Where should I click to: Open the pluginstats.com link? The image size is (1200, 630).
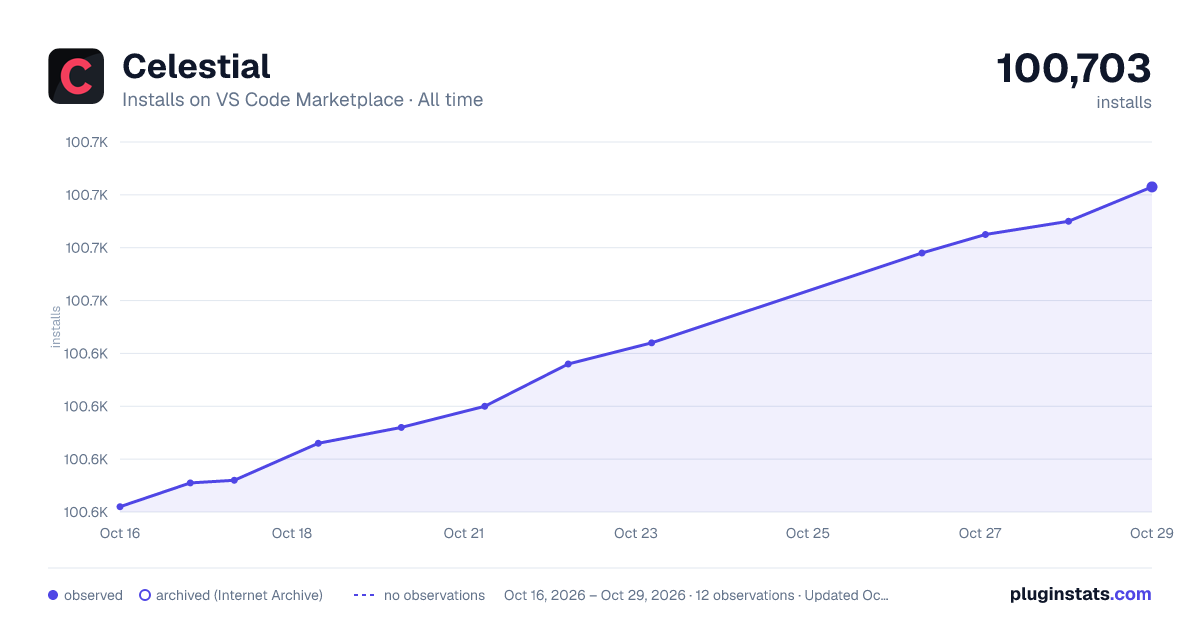coord(1081,594)
